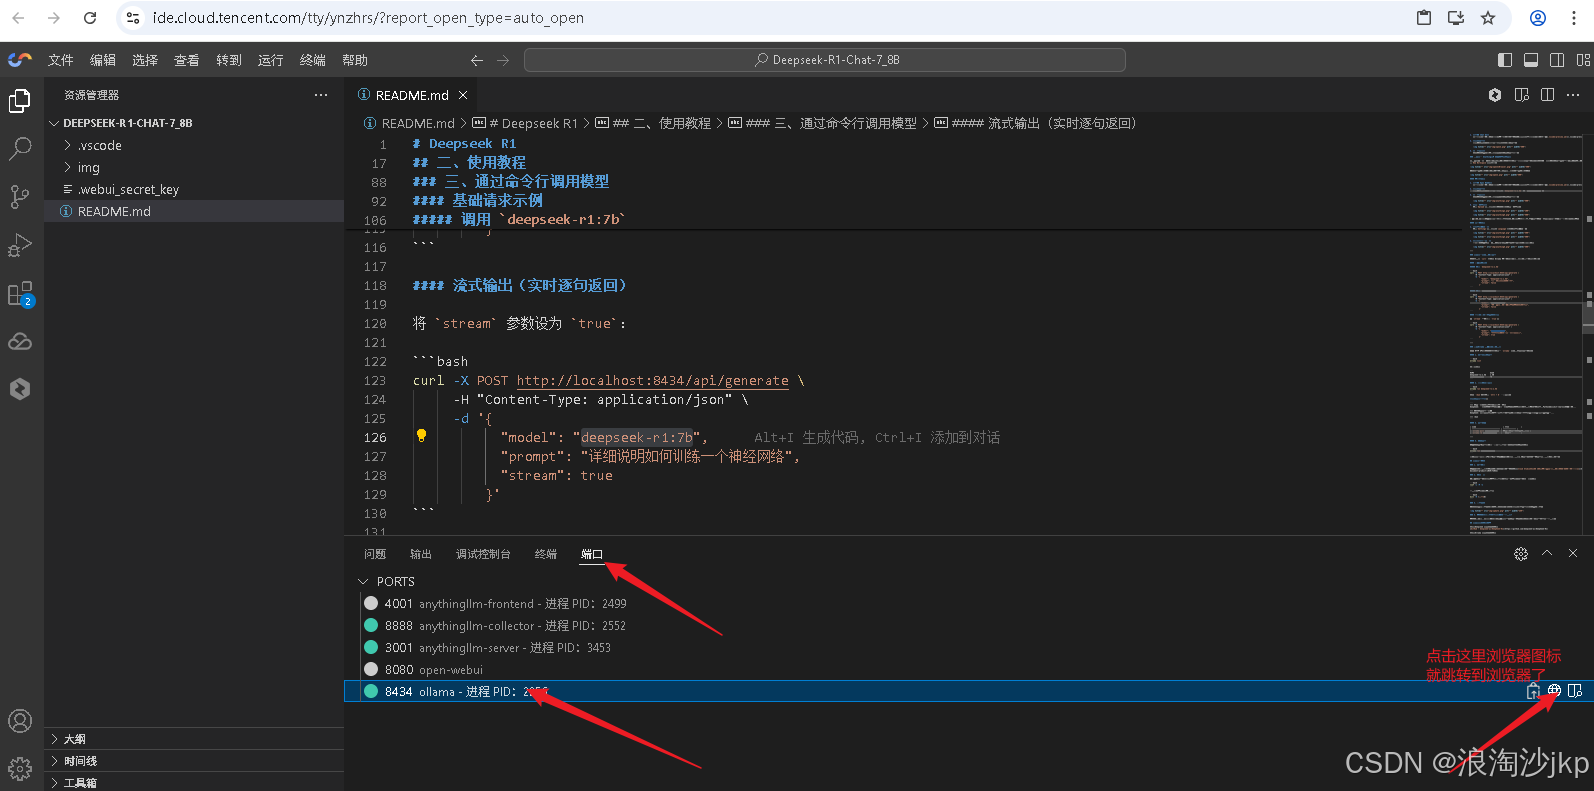This screenshot has height=791, width=1594.
Task: Select the 端口 panel tab
Action: pos(592,554)
